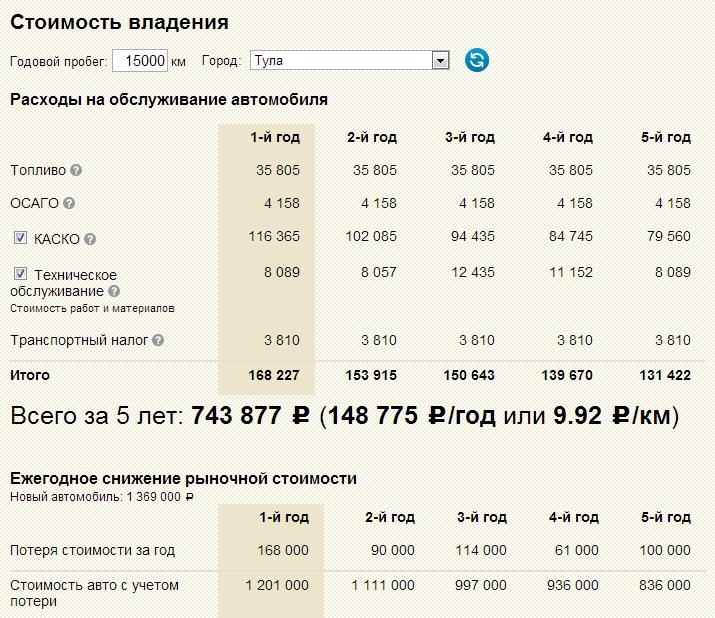The image size is (715, 618).
Task: Click the КАСКО value 79 560
Action: [x=669, y=236]
